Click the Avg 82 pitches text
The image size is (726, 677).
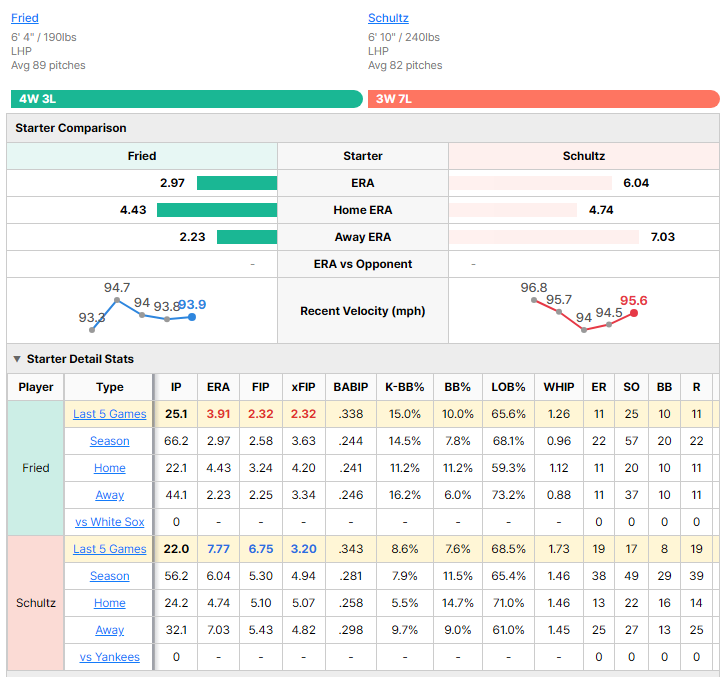tap(405, 65)
